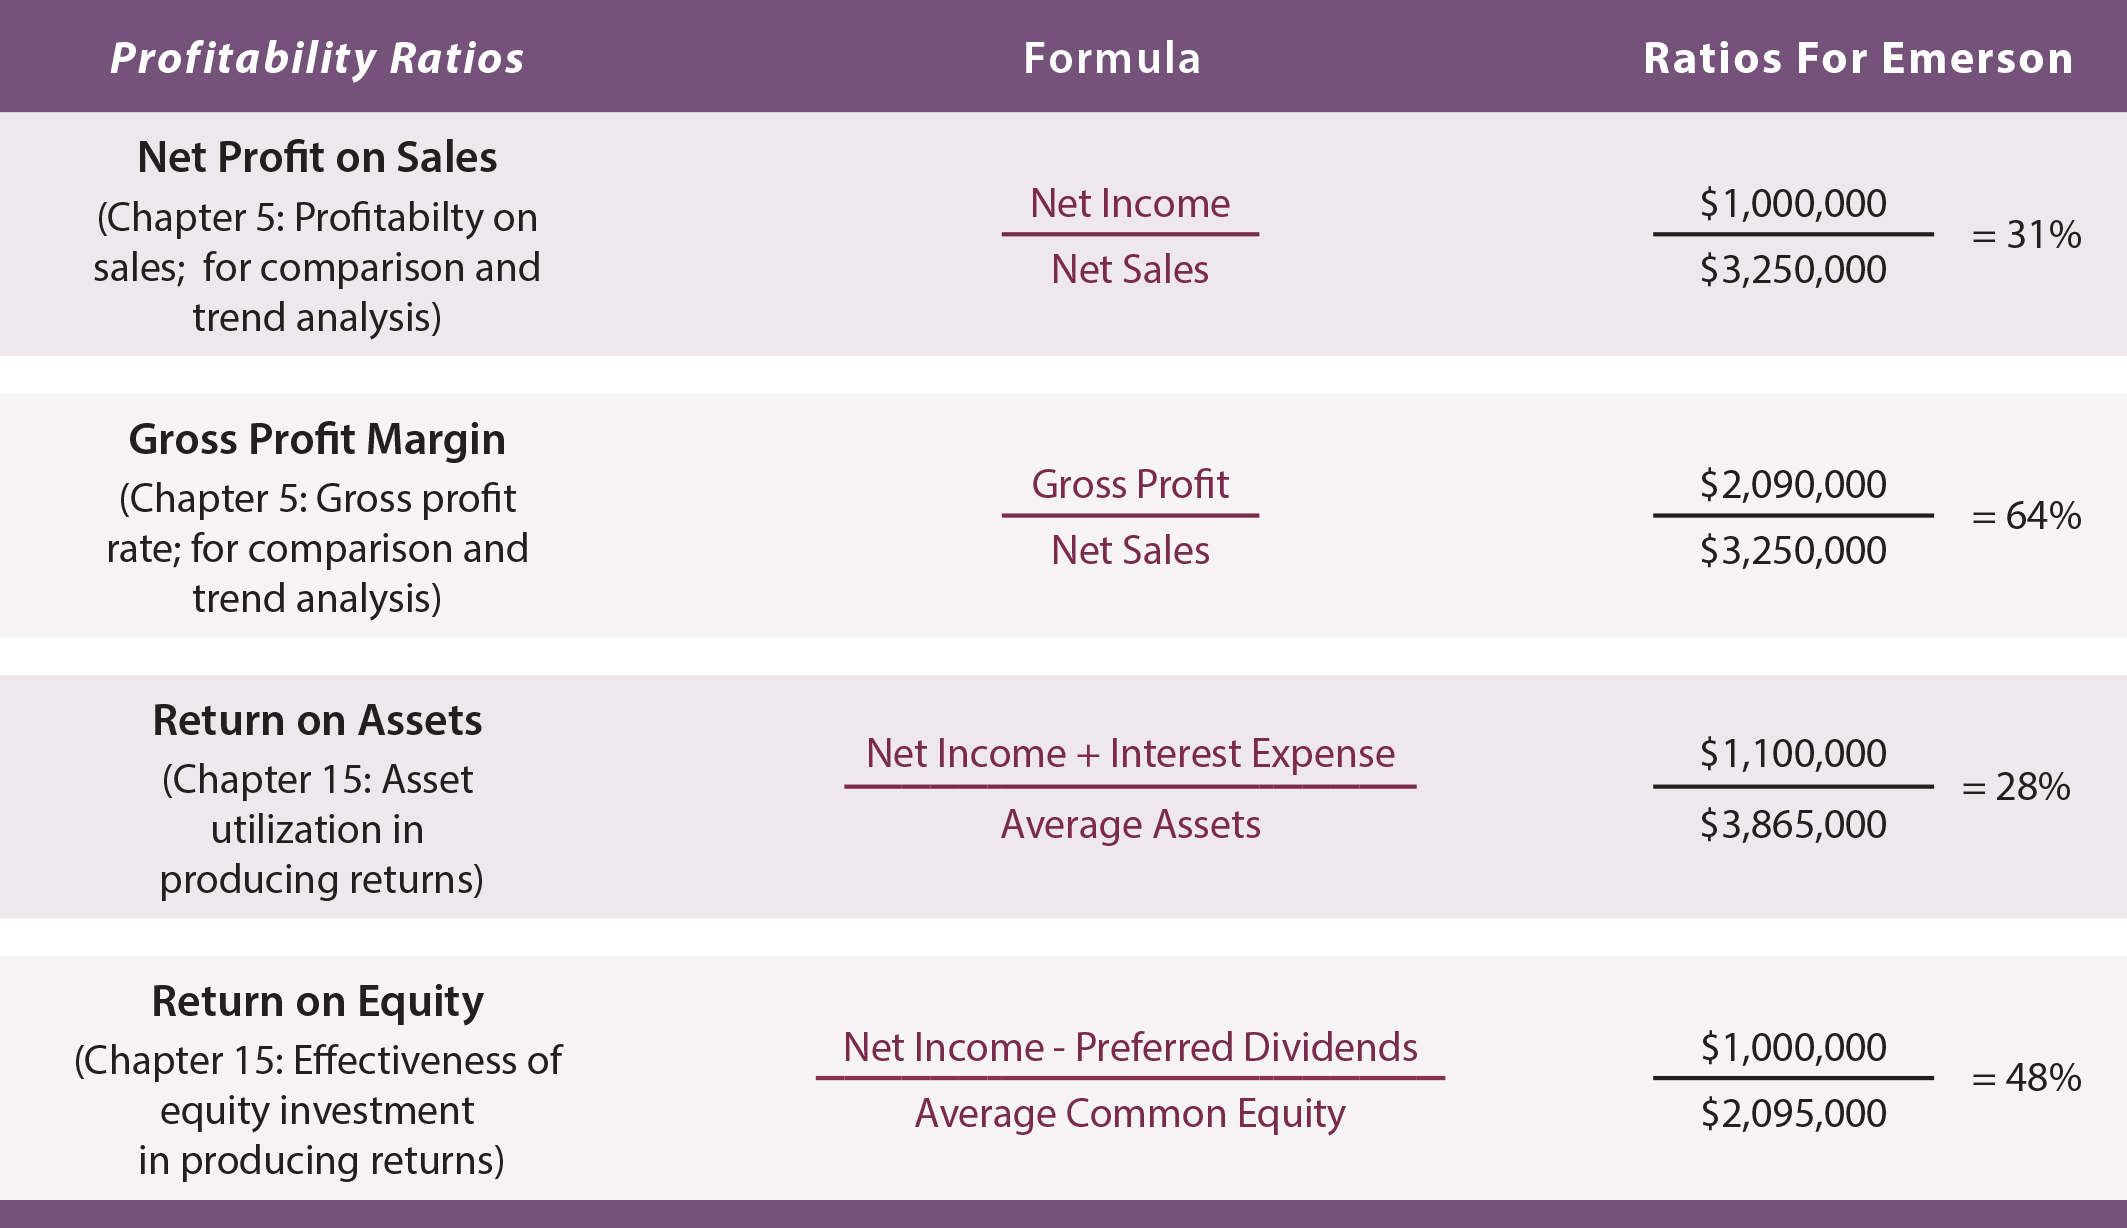Click the Ratios For Emerson header
Screen dimensions: 2127x1228
coord(1858,58)
